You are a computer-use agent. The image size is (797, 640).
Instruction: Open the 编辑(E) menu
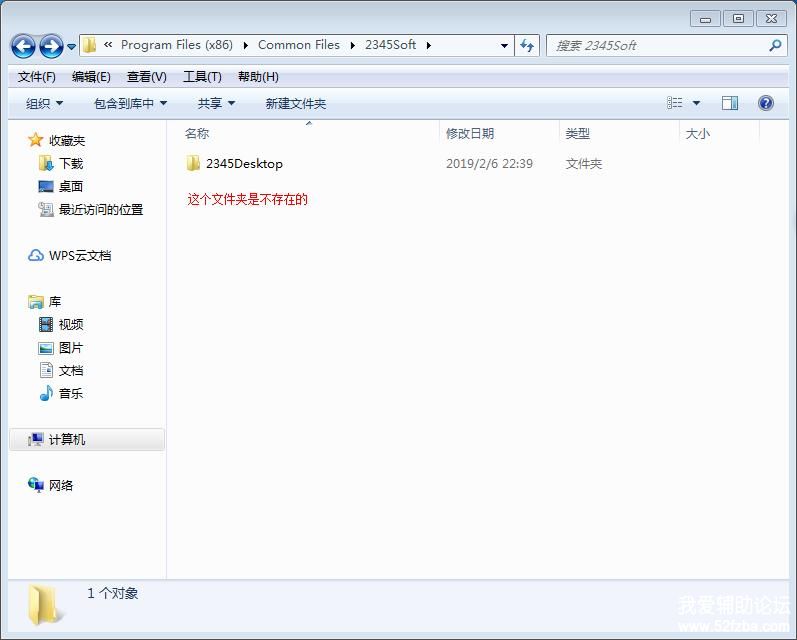91,77
